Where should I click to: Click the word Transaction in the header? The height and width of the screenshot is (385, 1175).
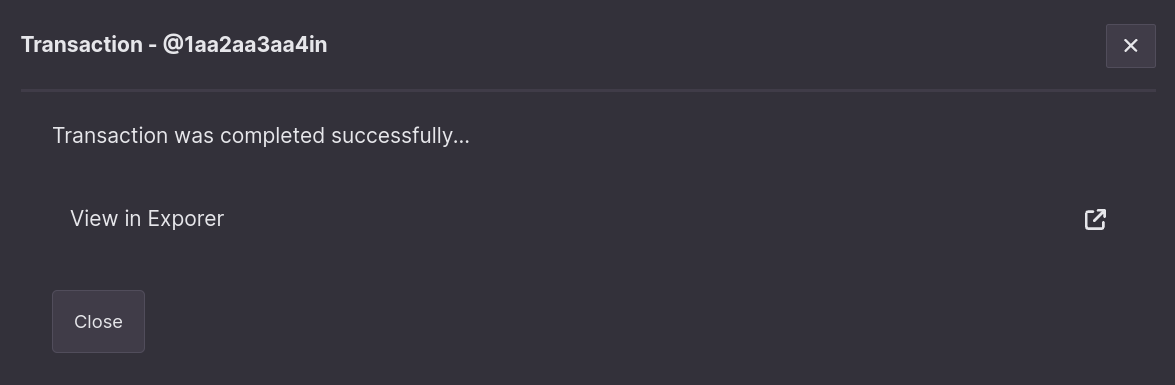click(x=82, y=45)
